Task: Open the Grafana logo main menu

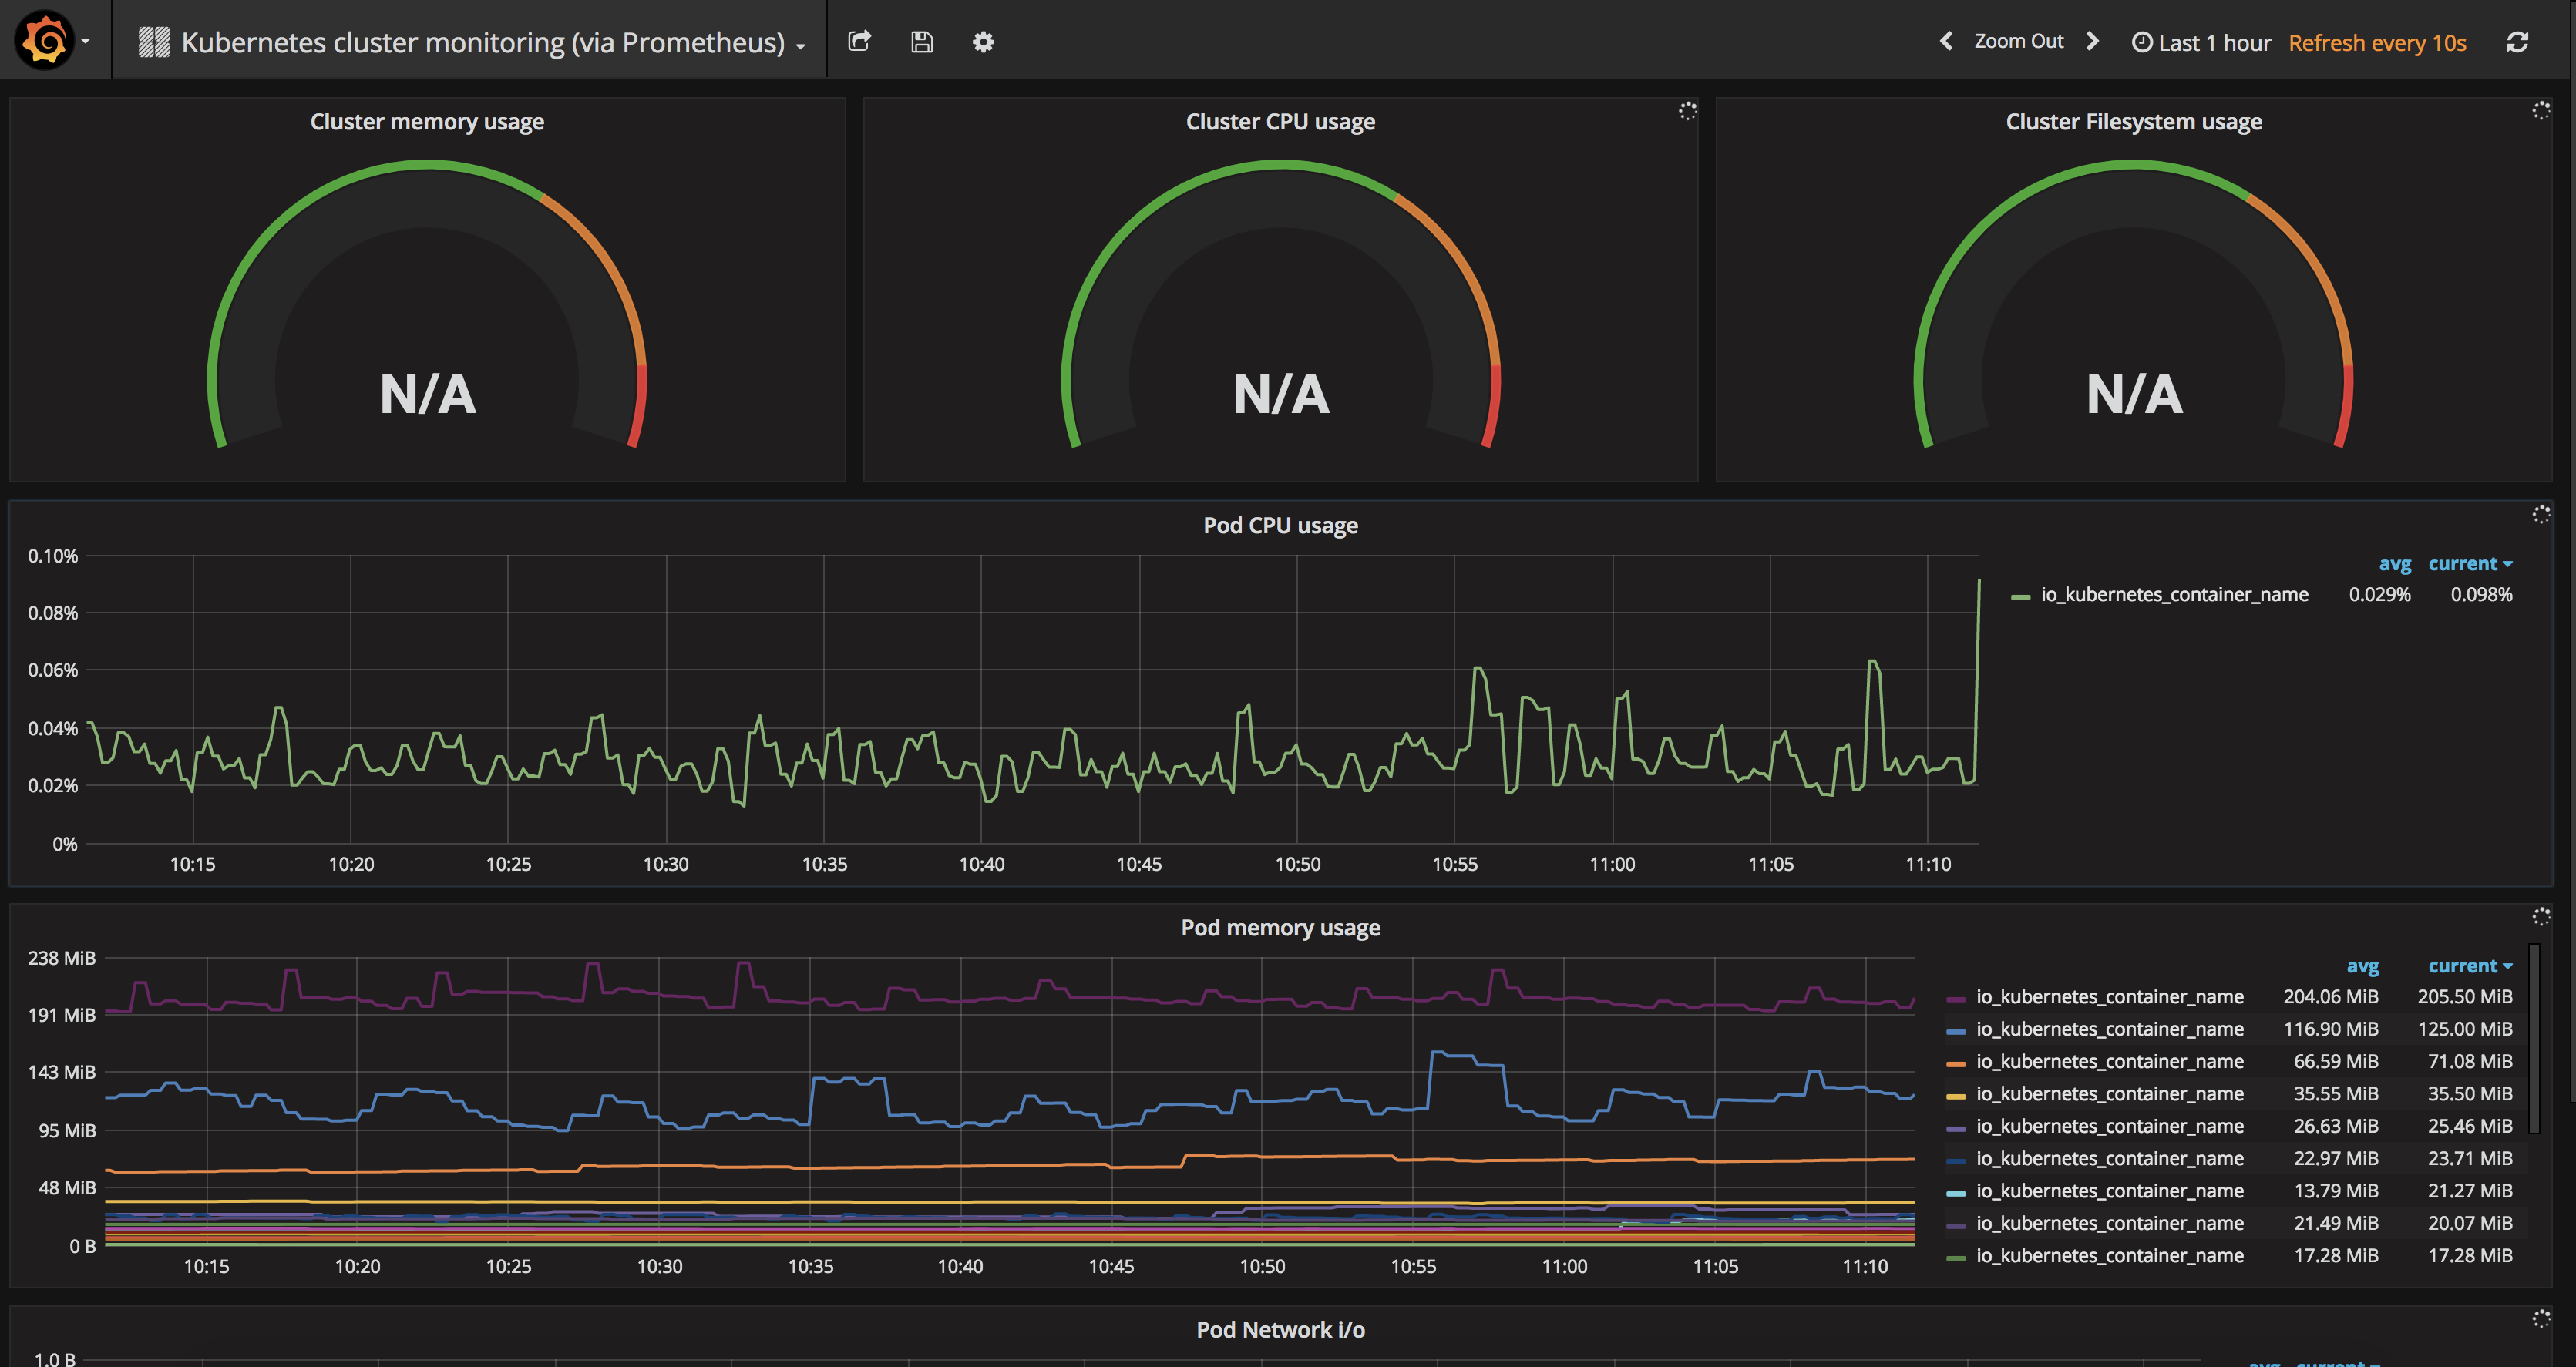Action: [44, 41]
